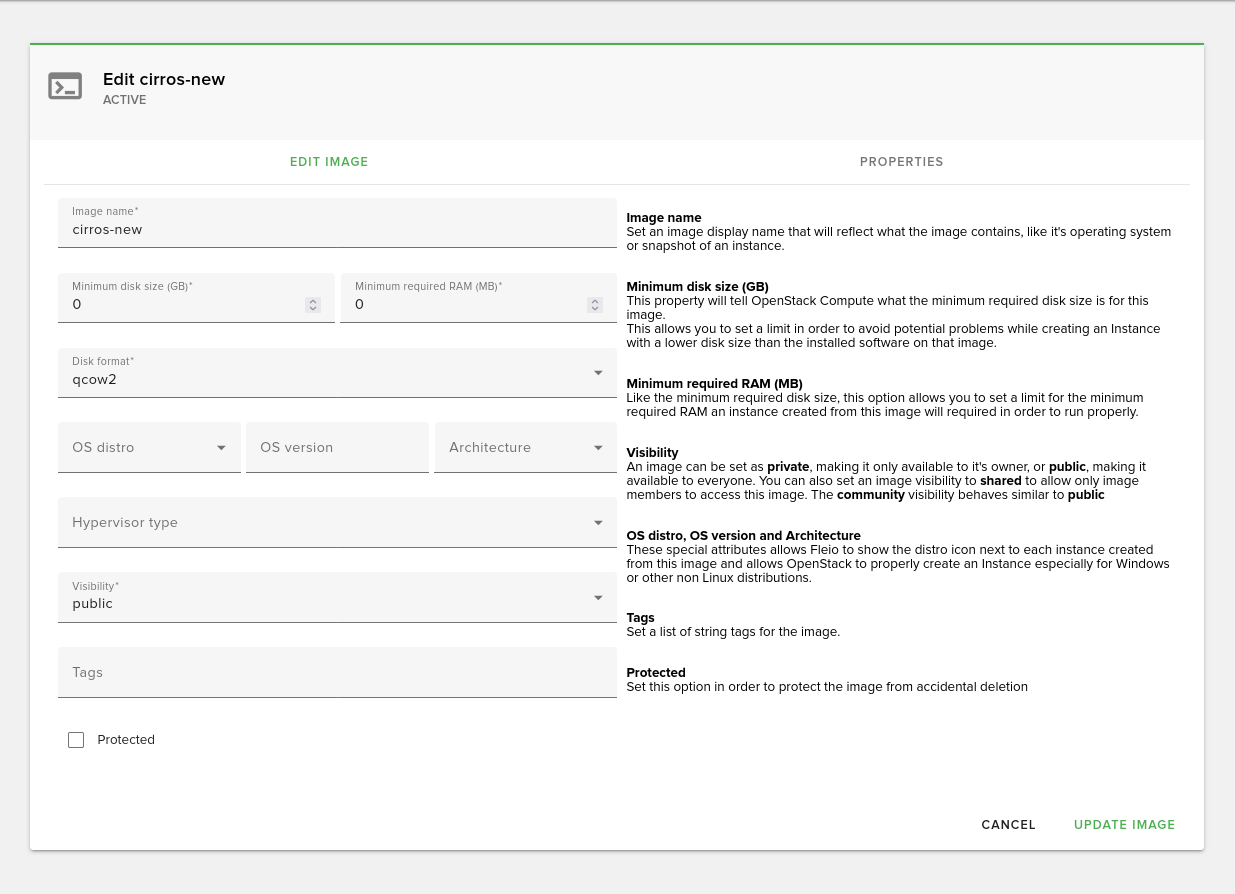
Task: Open the Visibility dropdown set to public
Action: click(x=598, y=598)
